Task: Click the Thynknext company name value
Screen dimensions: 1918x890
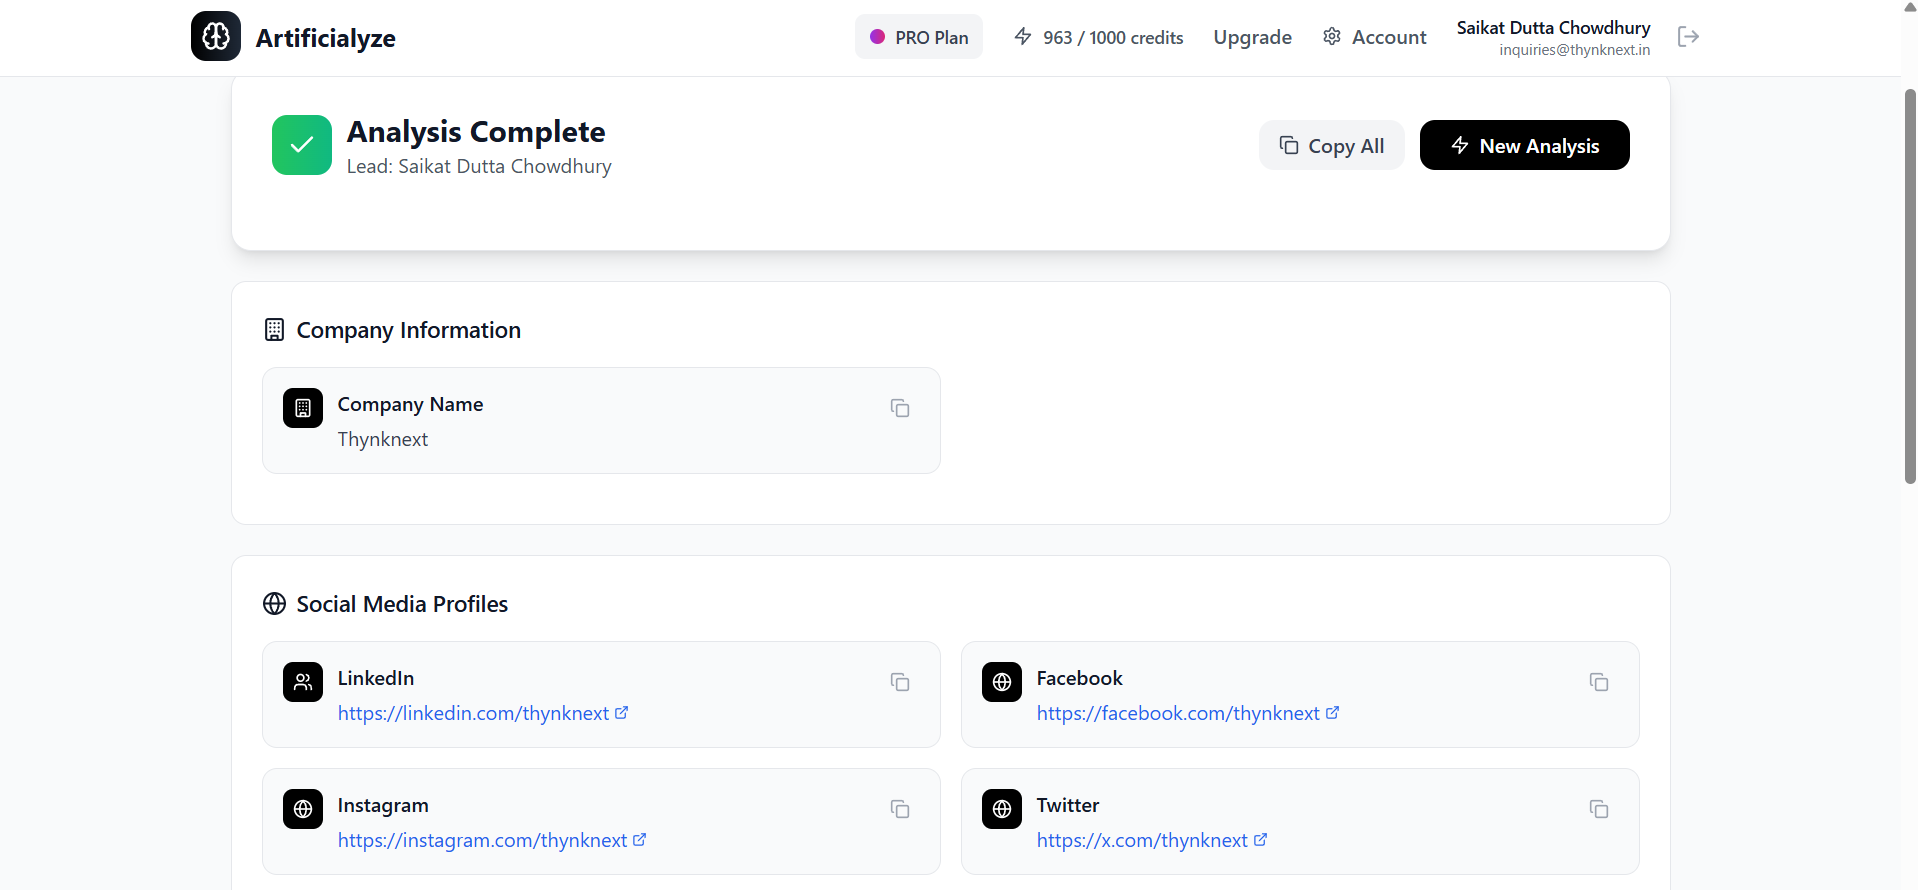Action: point(383,439)
